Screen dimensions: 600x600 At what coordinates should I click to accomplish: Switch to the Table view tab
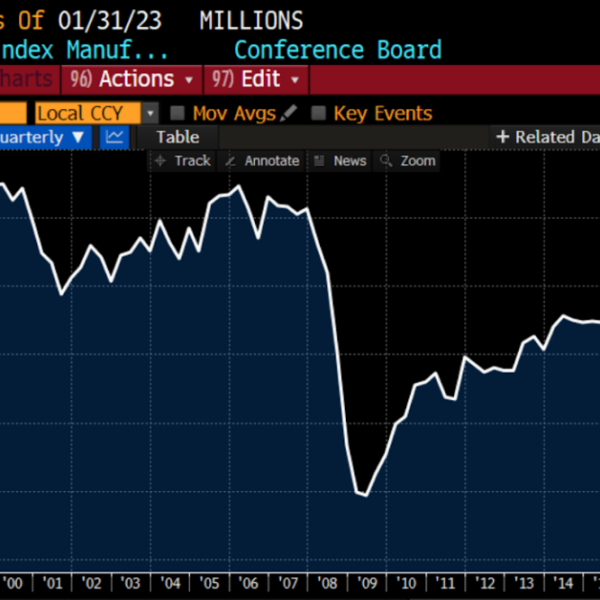coord(177,137)
